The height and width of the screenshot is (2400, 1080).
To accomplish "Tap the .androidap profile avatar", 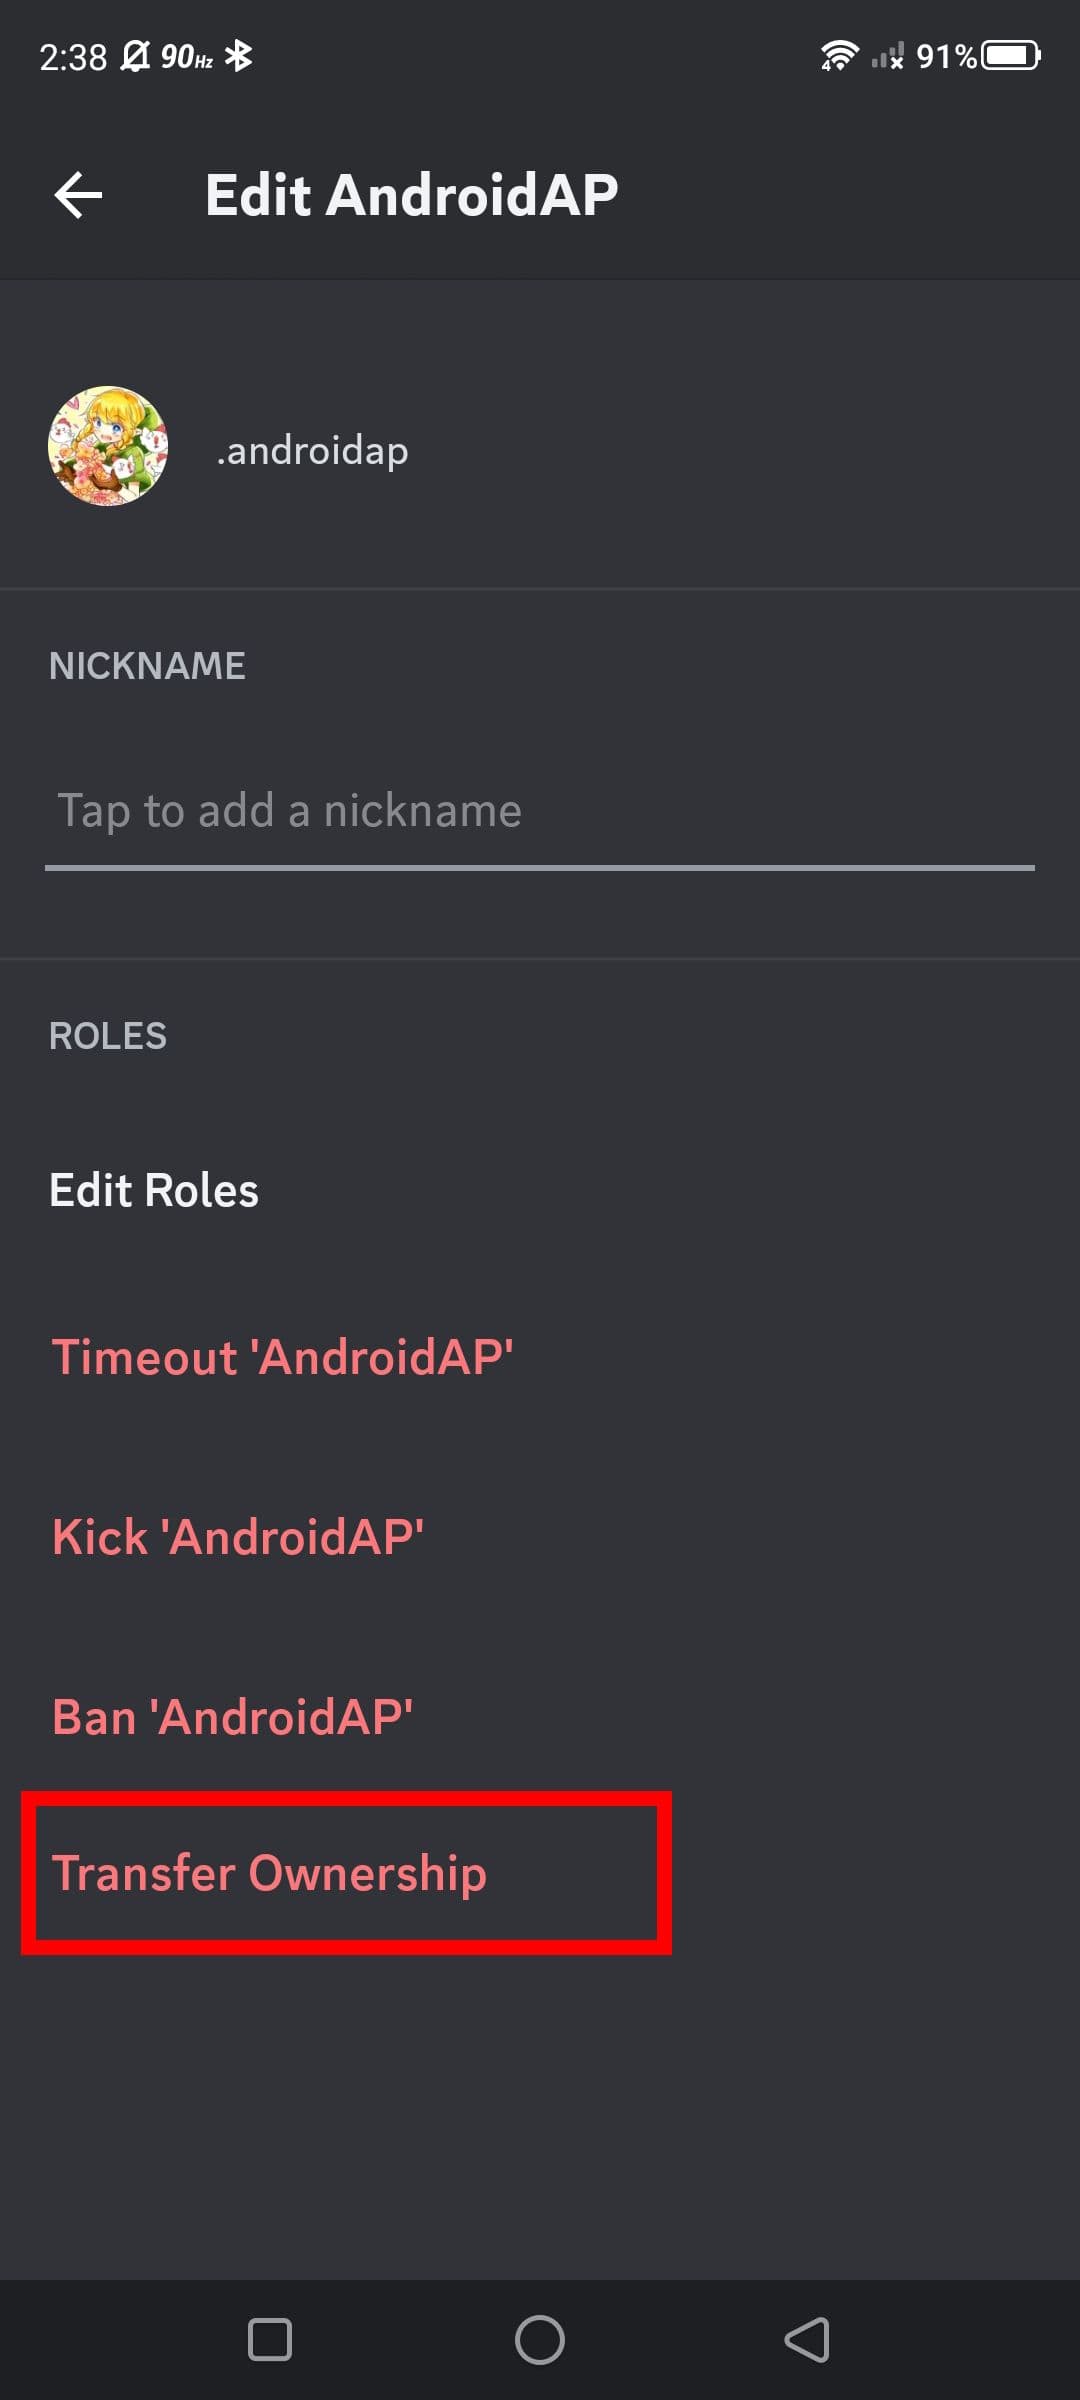I will [108, 446].
